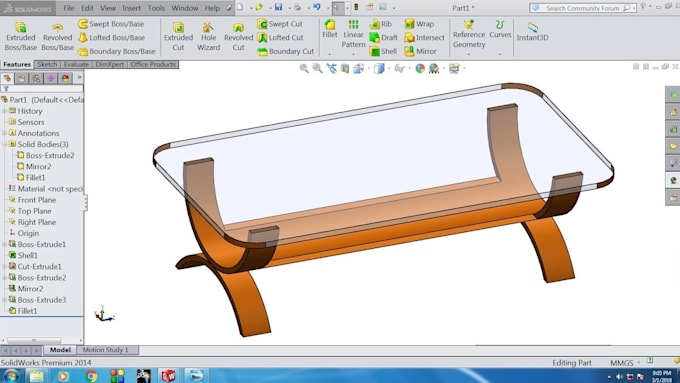Select the Extruded Boss/Base tool
The width and height of the screenshot is (680, 383).
click(20, 36)
